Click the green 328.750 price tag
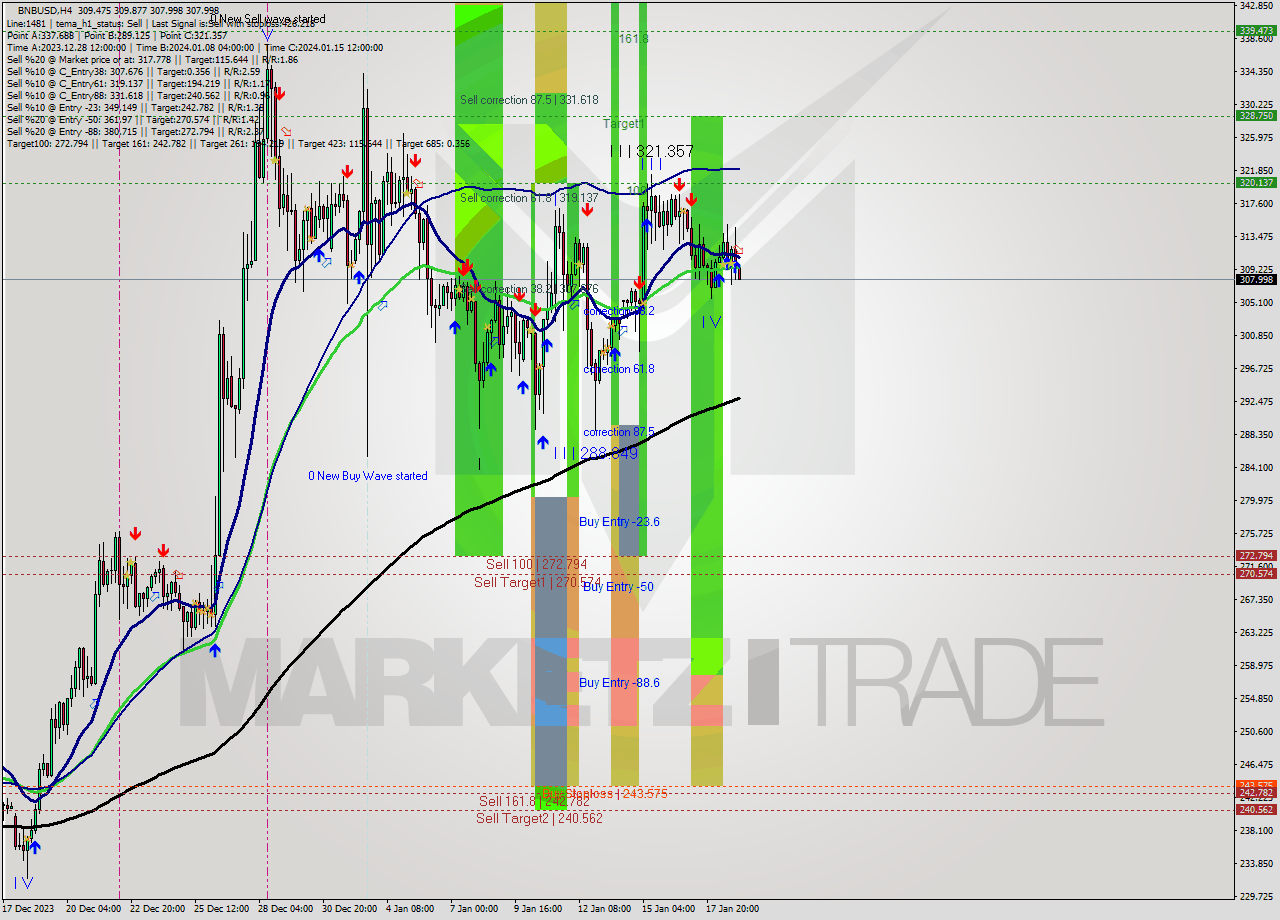The height and width of the screenshot is (920, 1280). point(1256,116)
